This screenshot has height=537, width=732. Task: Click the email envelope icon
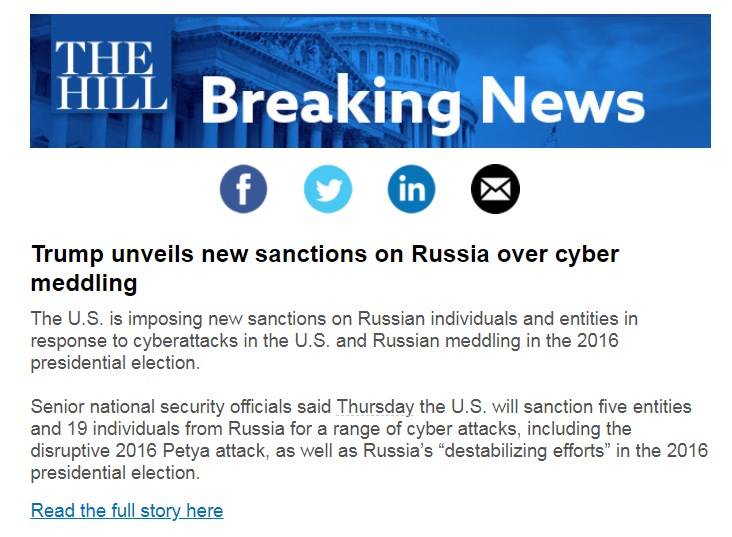[495, 189]
